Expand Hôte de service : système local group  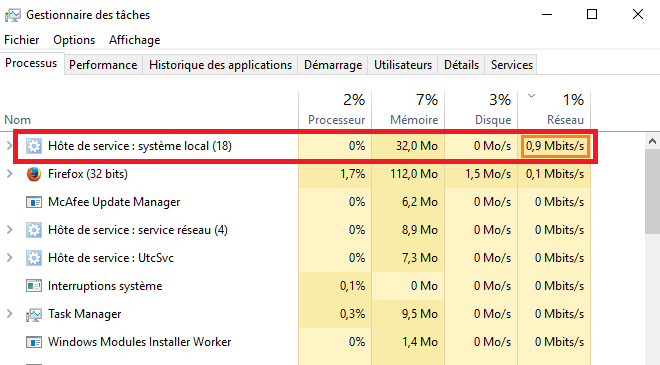pos(9,146)
